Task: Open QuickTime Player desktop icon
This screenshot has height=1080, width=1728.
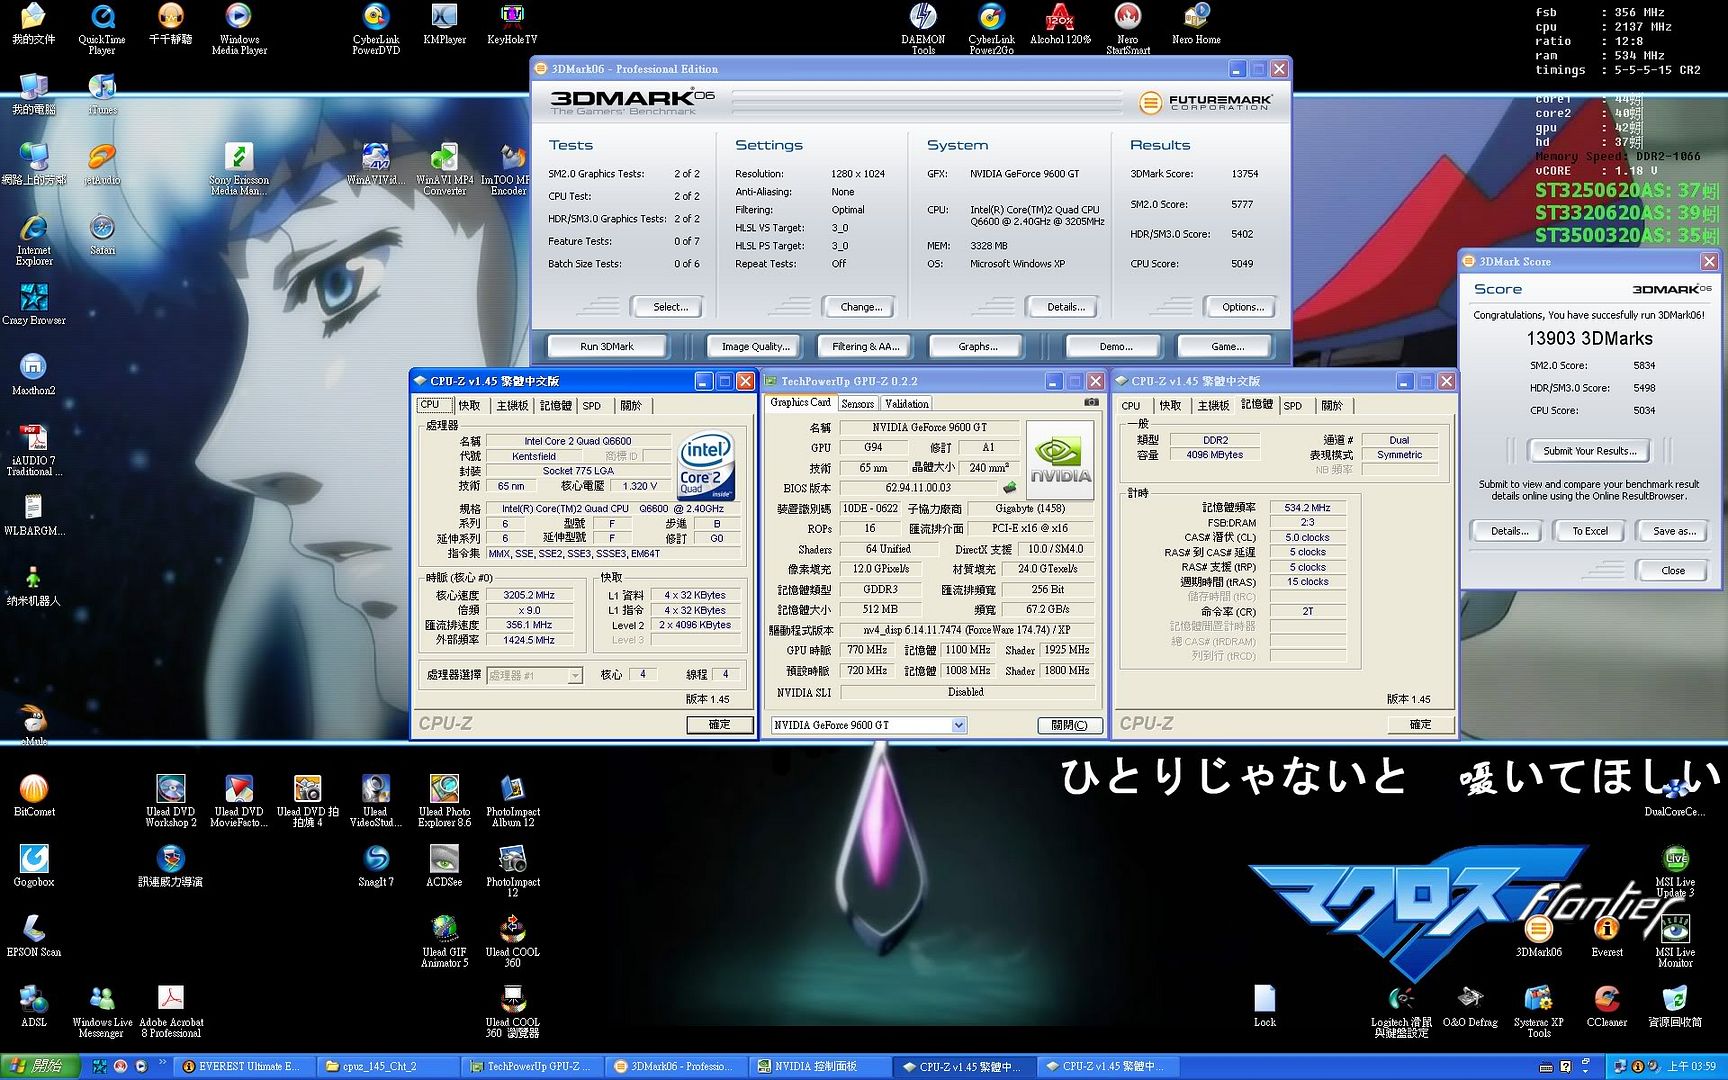Action: tap(102, 28)
